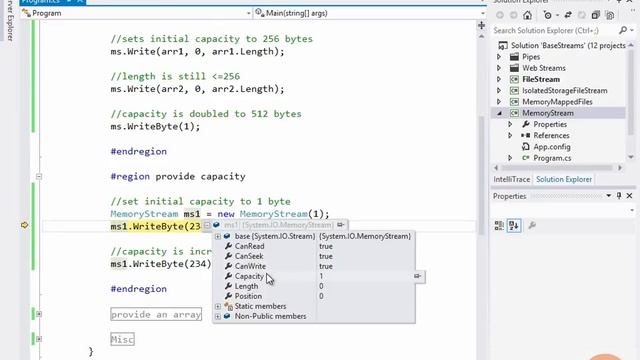The height and width of the screenshot is (360, 640).
Task: Select the Web Streams folder icon
Action: click(514, 68)
